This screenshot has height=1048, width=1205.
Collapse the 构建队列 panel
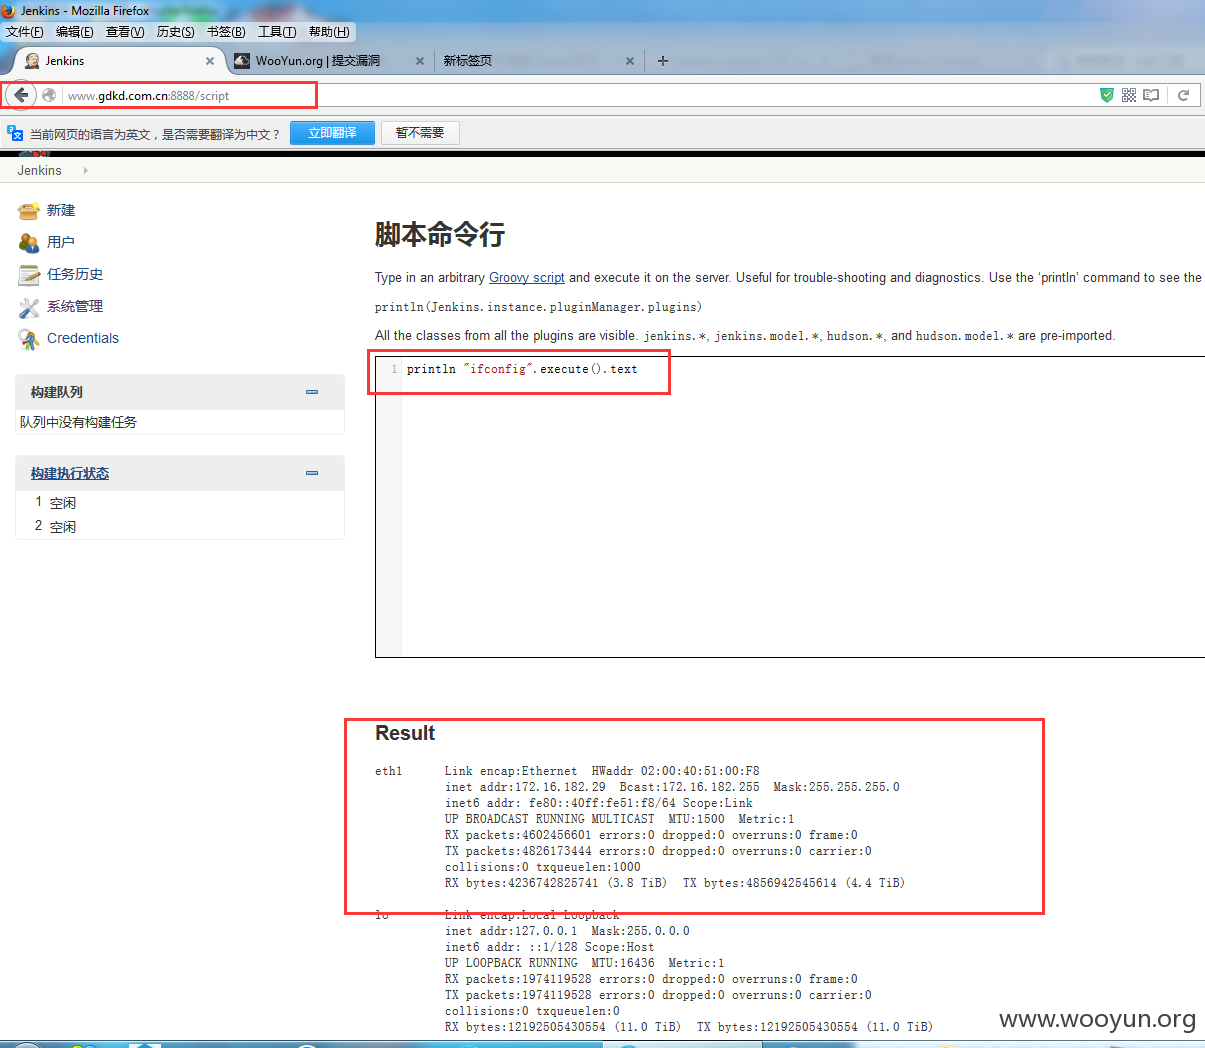click(x=312, y=392)
